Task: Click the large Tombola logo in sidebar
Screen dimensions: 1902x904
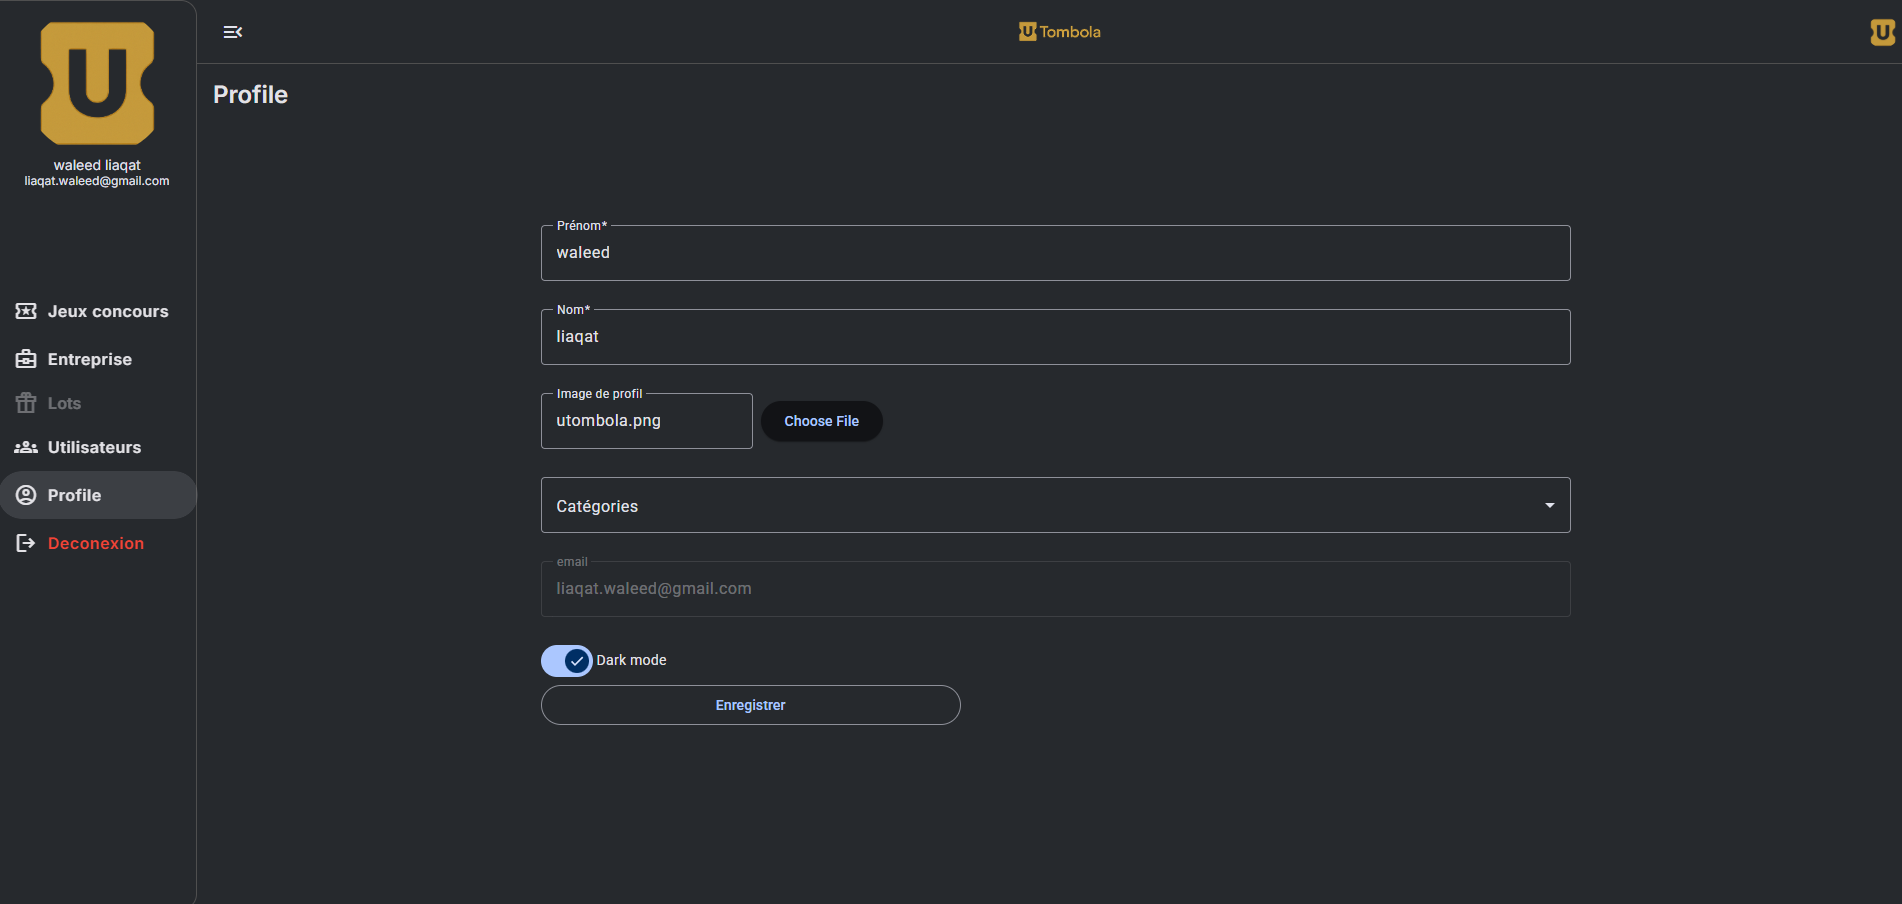Action: click(97, 83)
